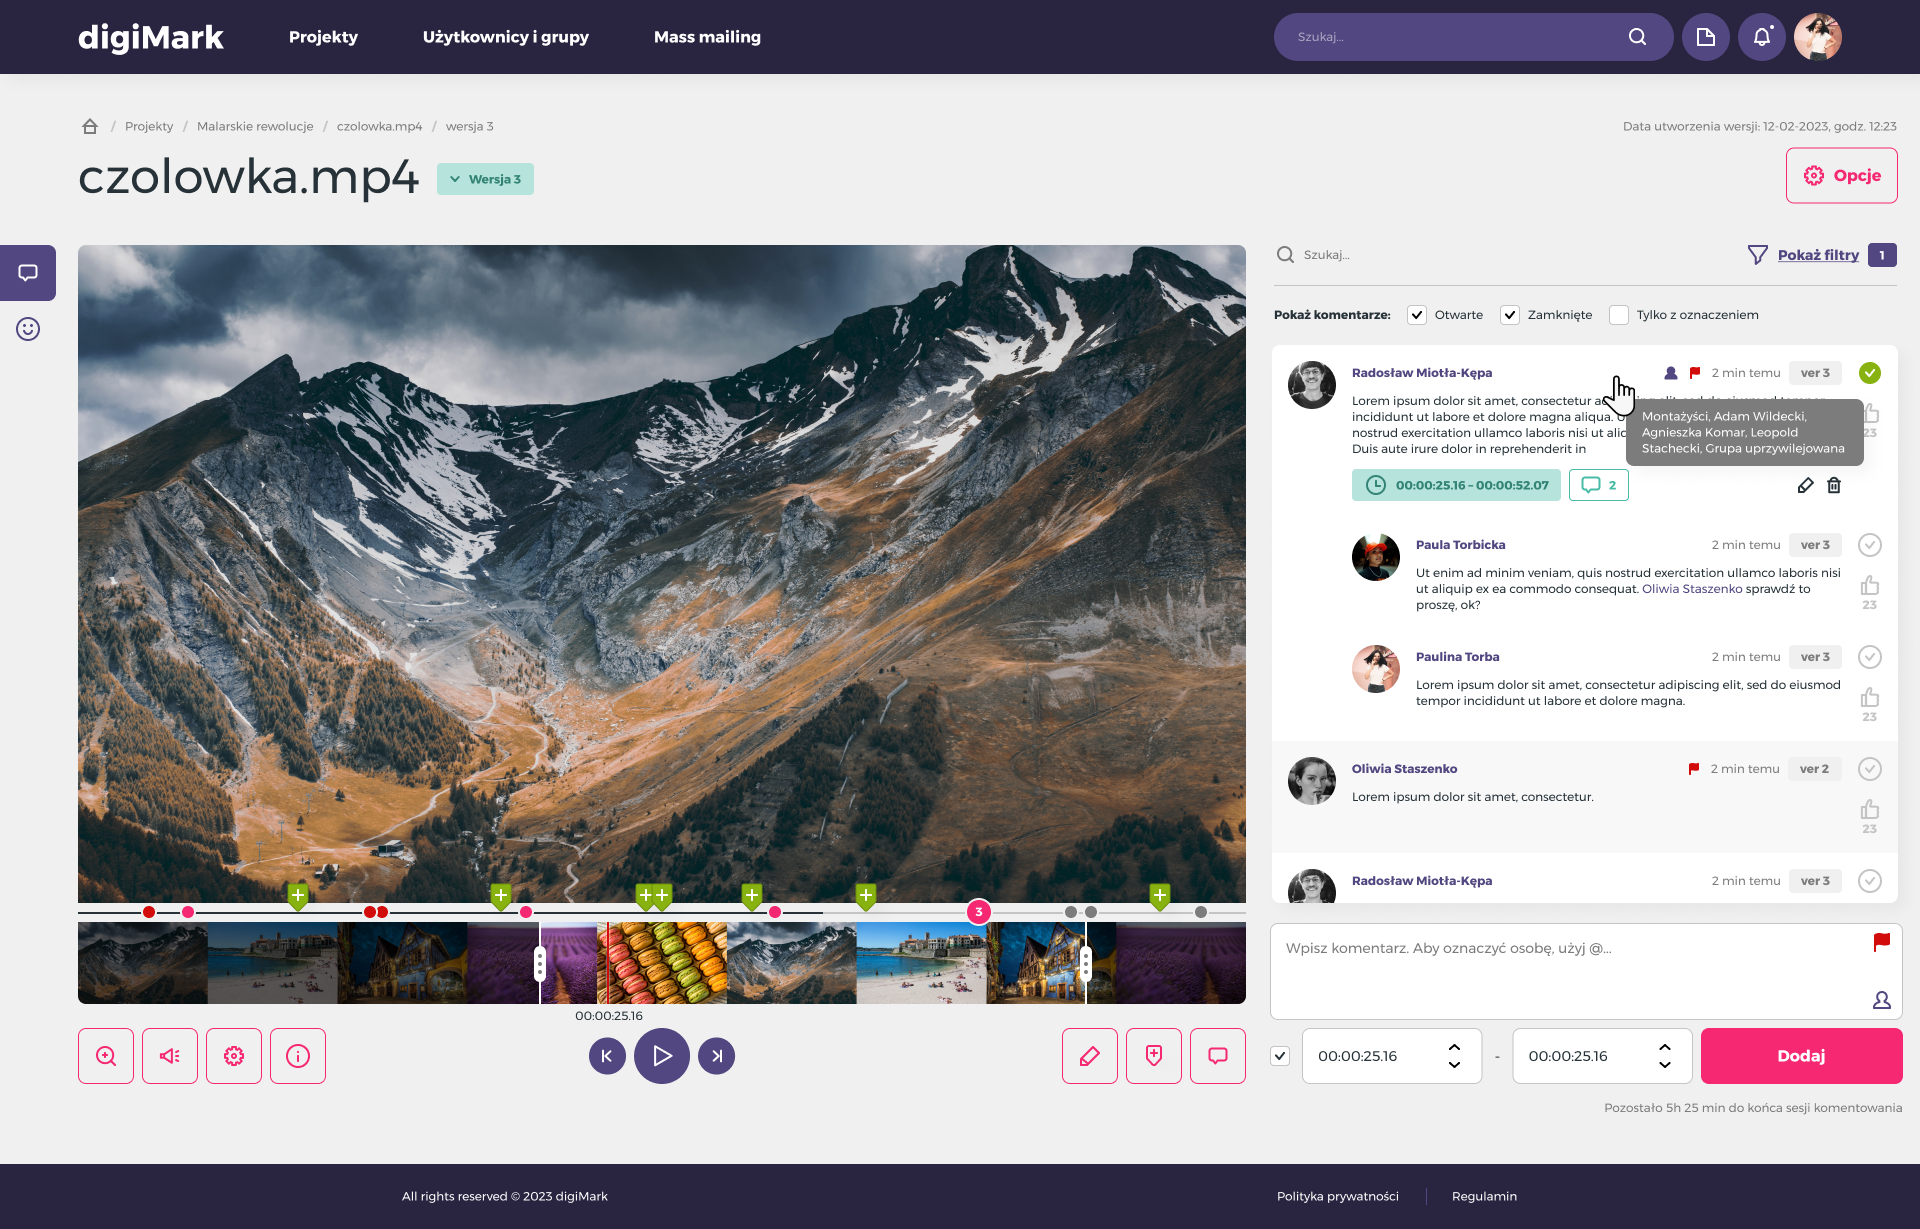
Task: Open the Mass mailing menu item
Action: (x=707, y=37)
